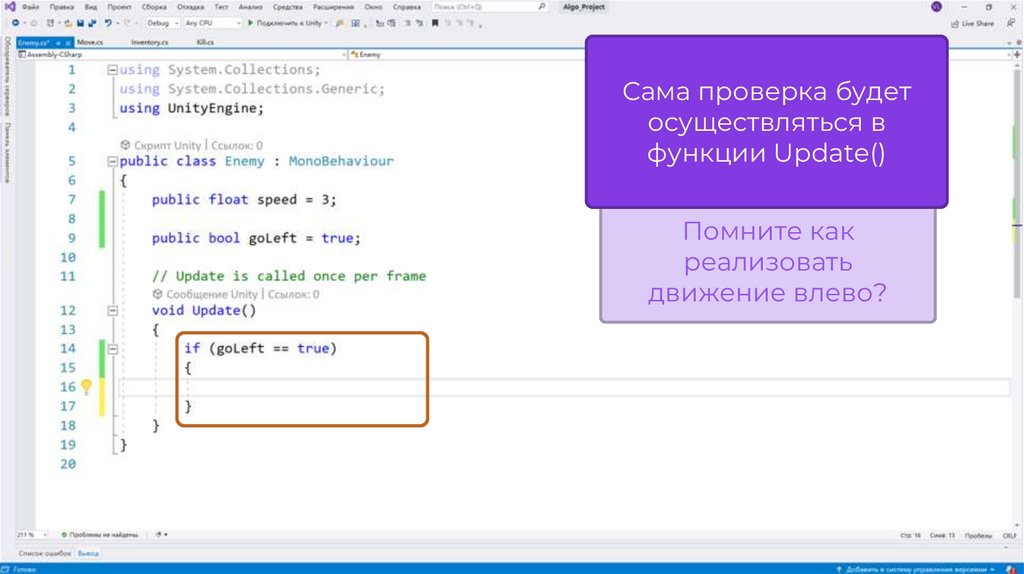Open the zoom level 211 % dropdown
The image size is (1024, 574).
pyautogui.click(x=32, y=535)
